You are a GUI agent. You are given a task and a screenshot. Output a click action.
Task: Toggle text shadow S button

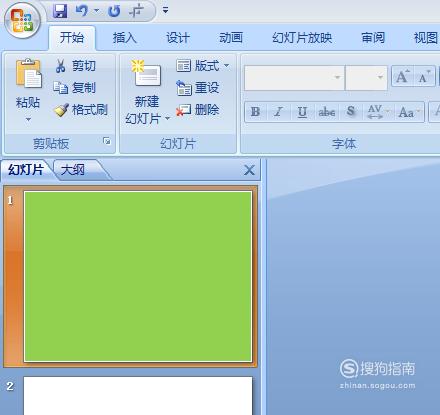(350, 112)
